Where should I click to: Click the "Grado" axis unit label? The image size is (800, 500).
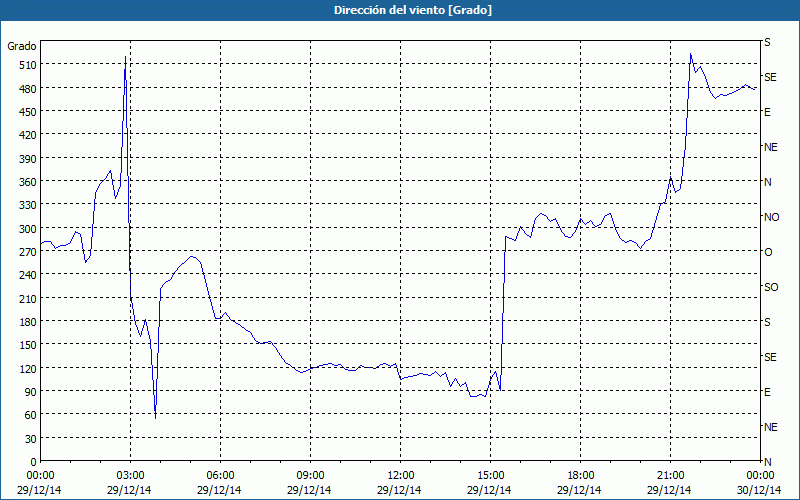point(22,46)
